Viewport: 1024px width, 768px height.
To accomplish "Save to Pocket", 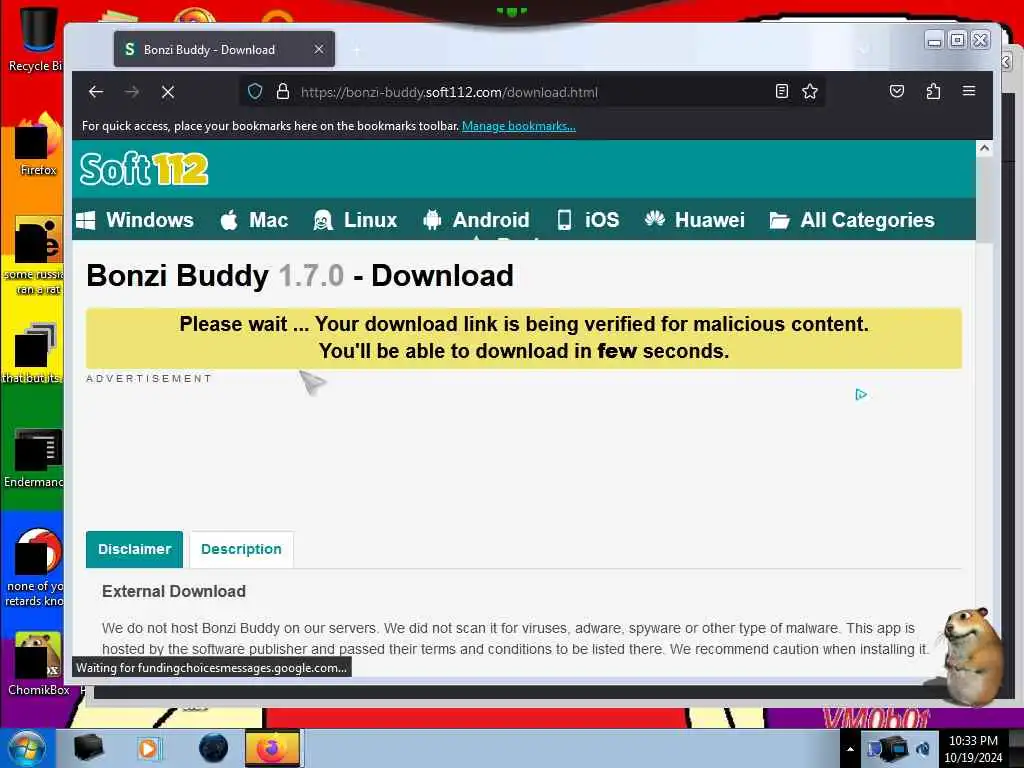I will point(897,91).
